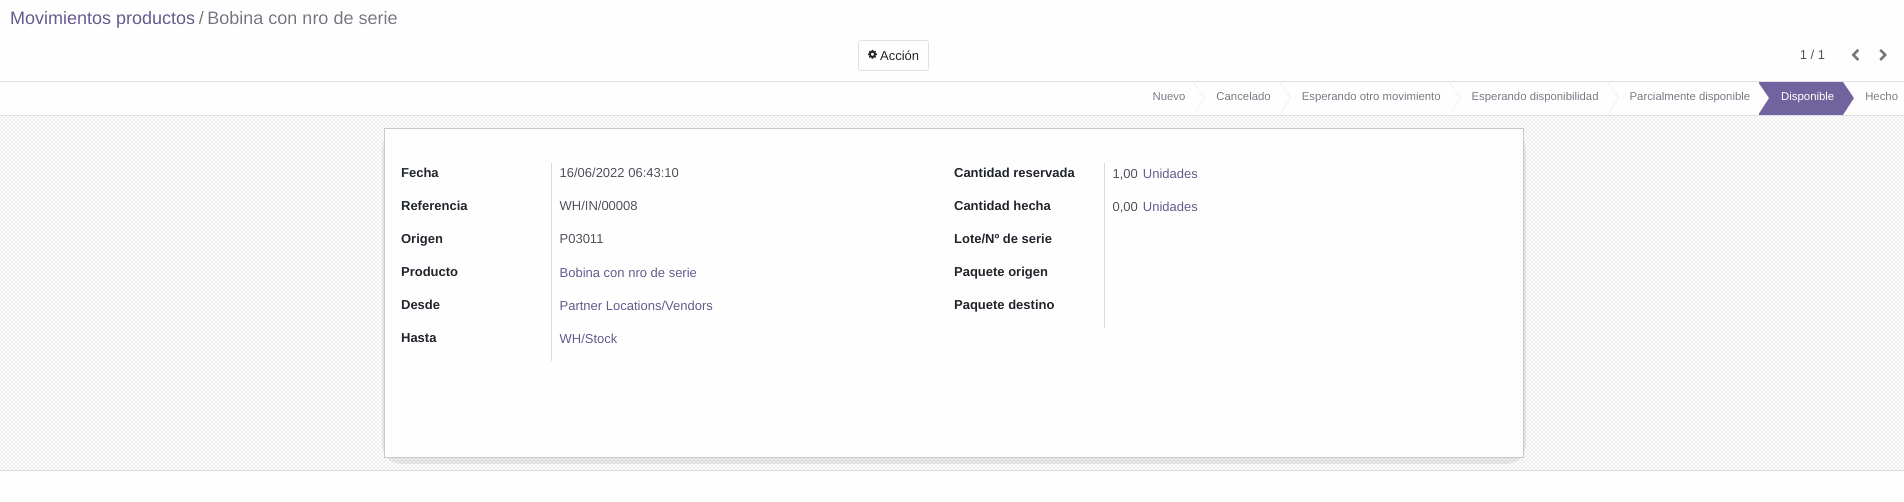This screenshot has width=1904, height=502.
Task: Click the Fecha value 16/06/2022
Action: point(619,173)
